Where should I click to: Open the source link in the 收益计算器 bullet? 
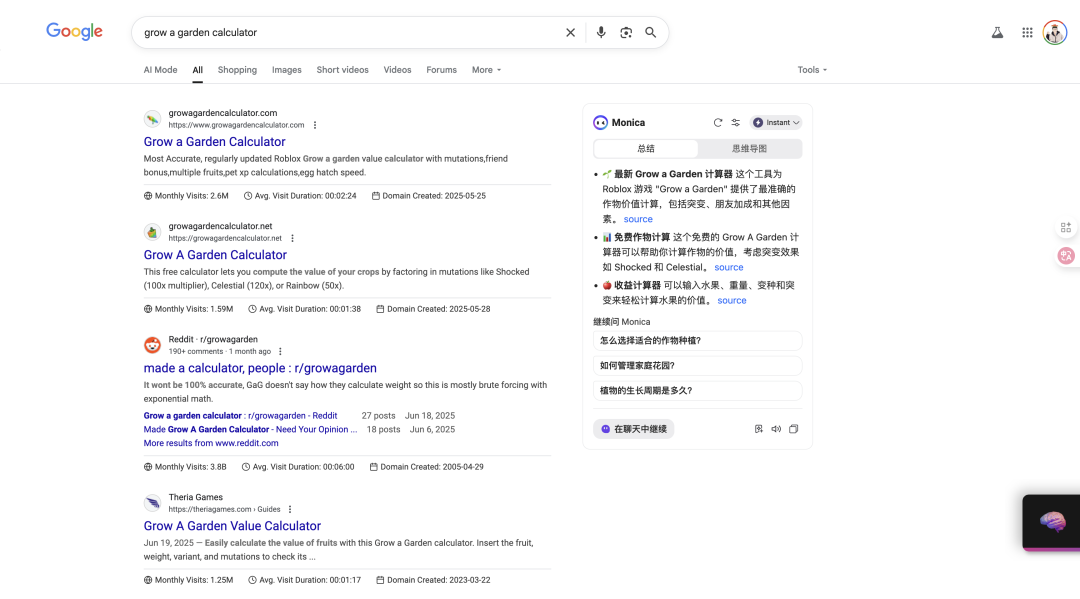tap(731, 300)
